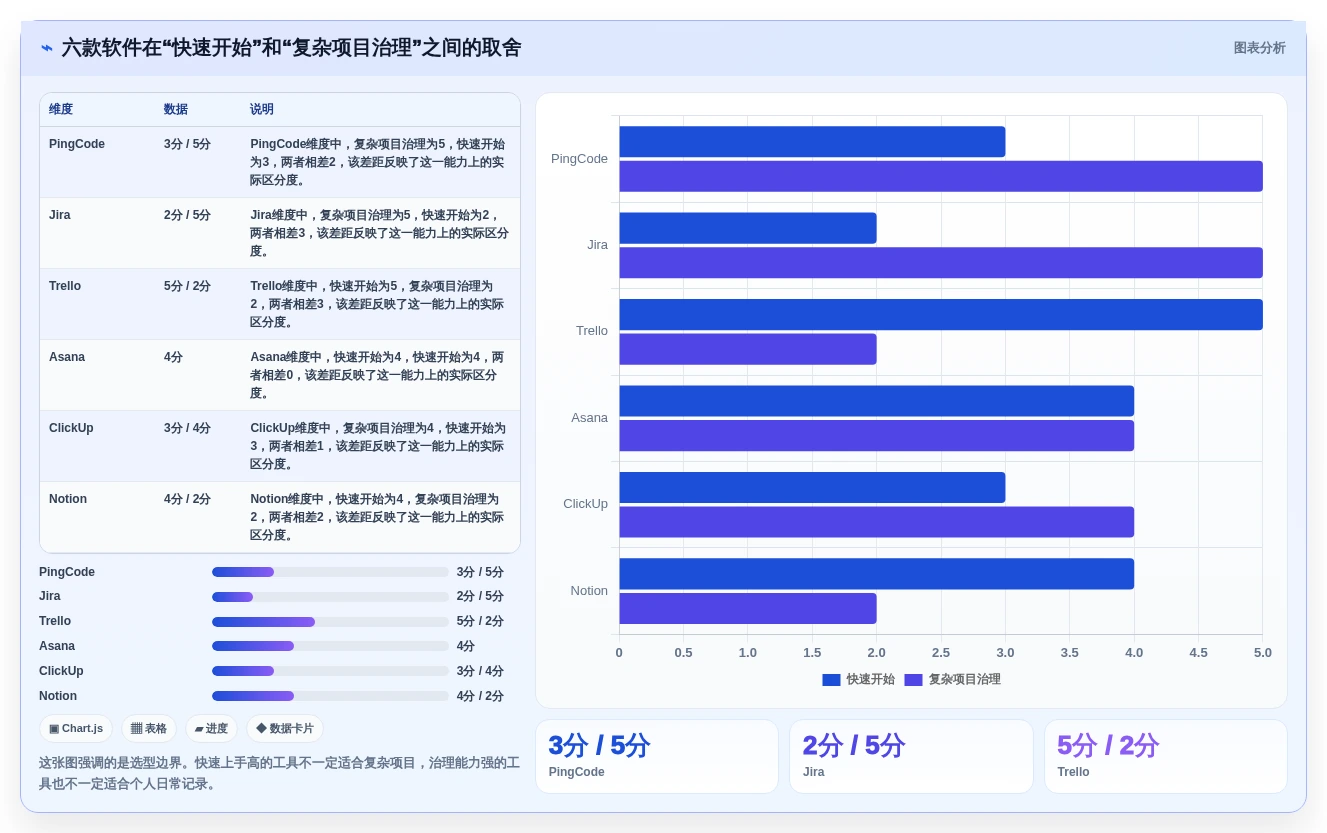Click the Trello table row name
The height and width of the screenshot is (833, 1327).
[65, 286]
